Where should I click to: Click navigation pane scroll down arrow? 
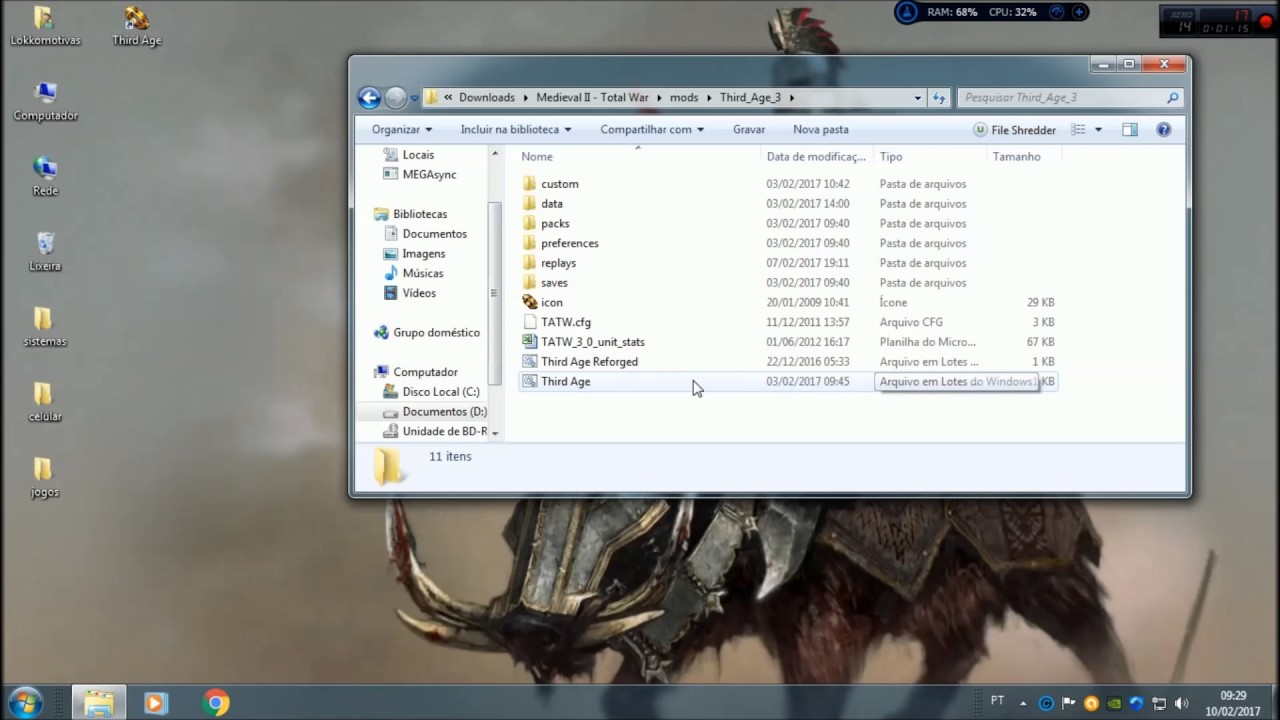(495, 433)
